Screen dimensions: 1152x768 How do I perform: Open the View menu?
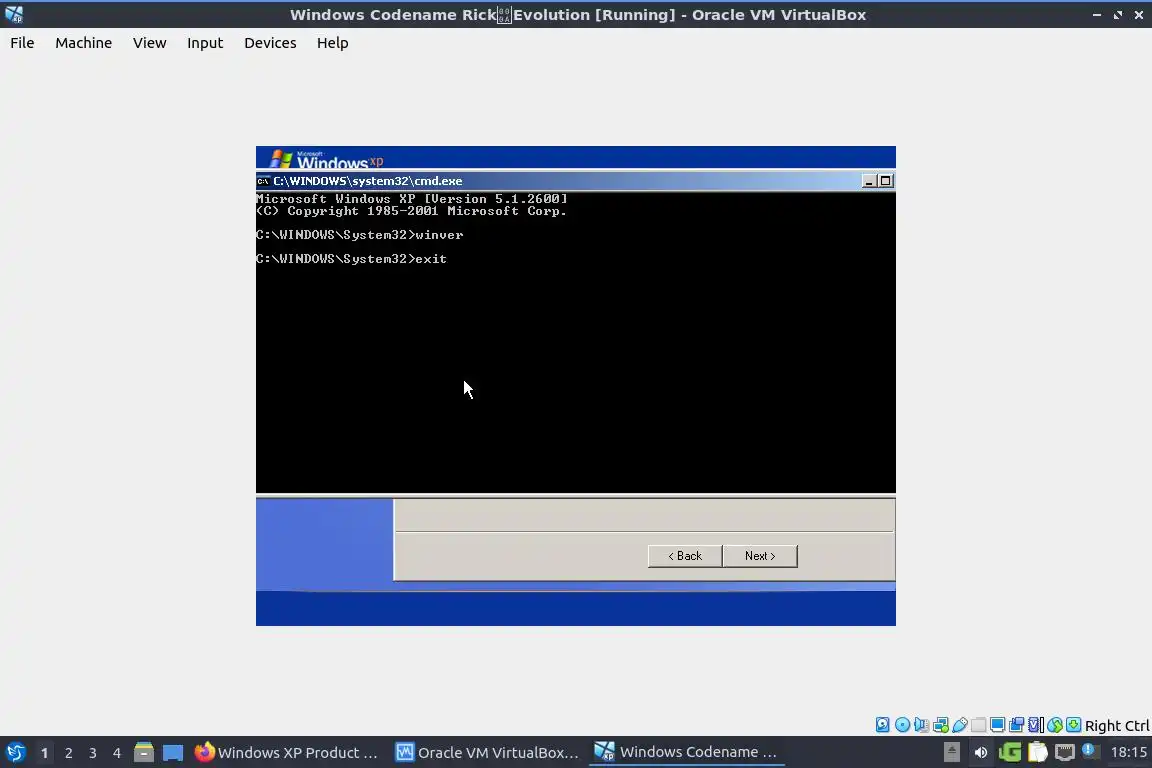coord(149,43)
